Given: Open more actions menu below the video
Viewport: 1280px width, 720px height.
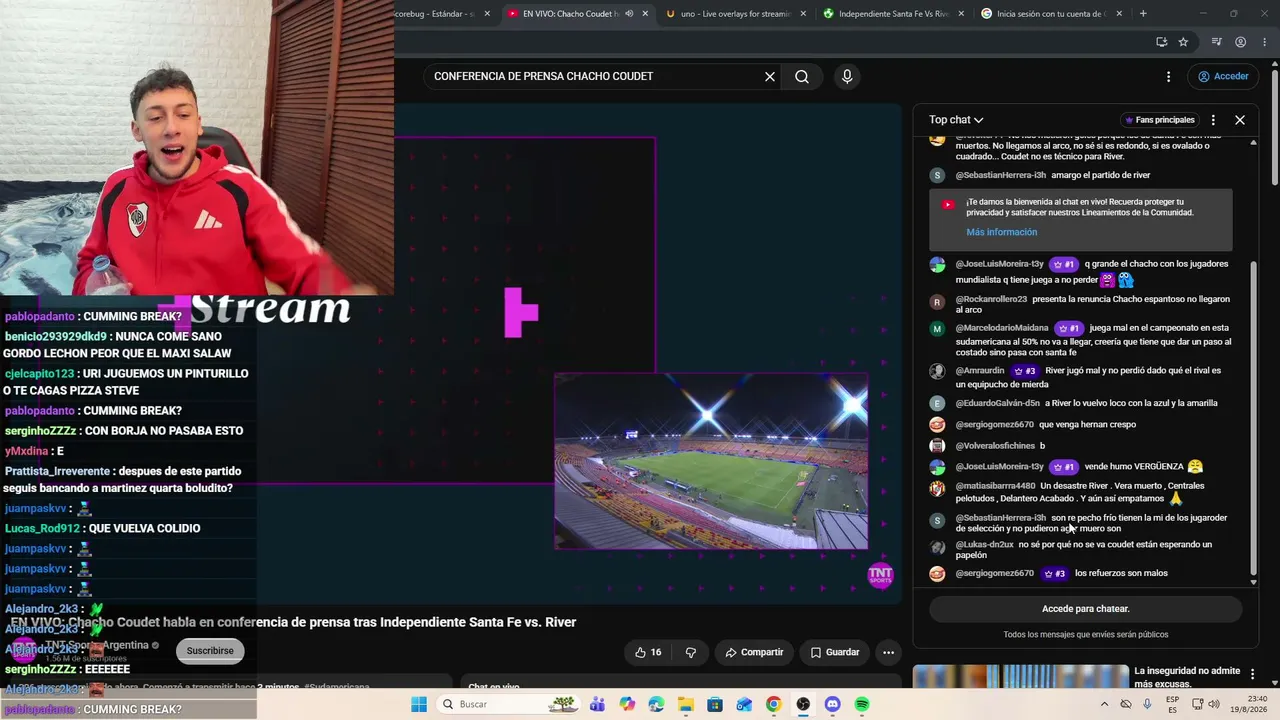Looking at the screenshot, I should point(888,652).
